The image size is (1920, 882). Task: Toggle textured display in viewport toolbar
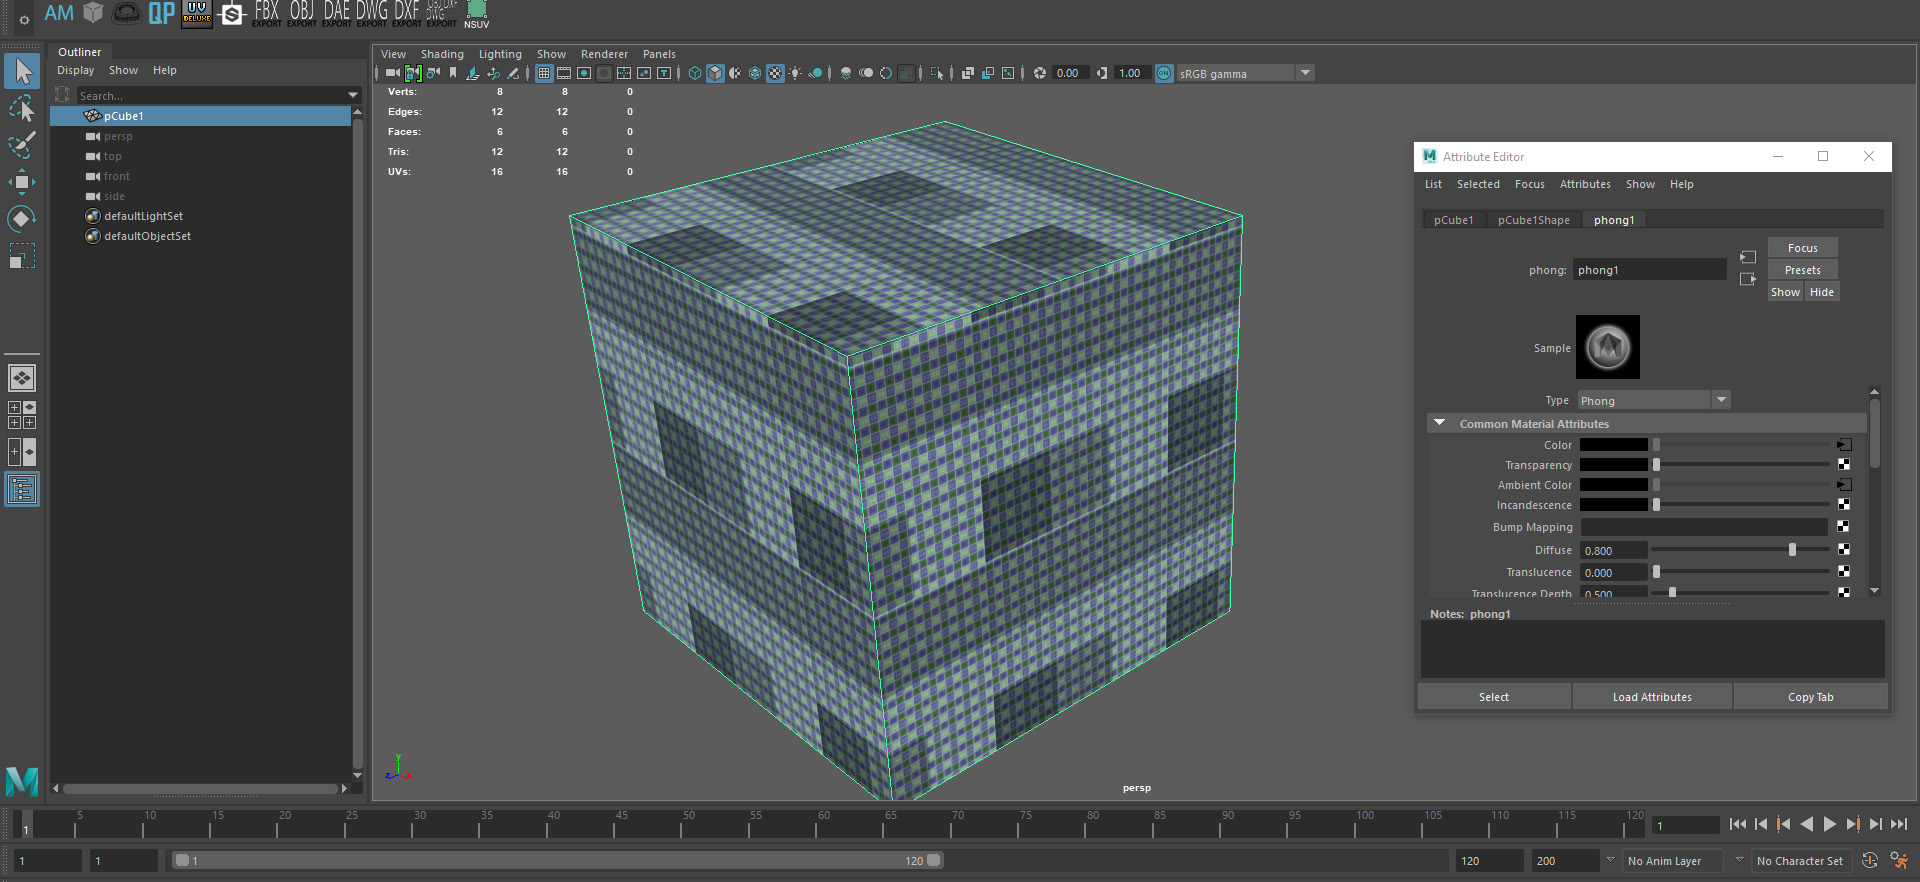pos(775,73)
